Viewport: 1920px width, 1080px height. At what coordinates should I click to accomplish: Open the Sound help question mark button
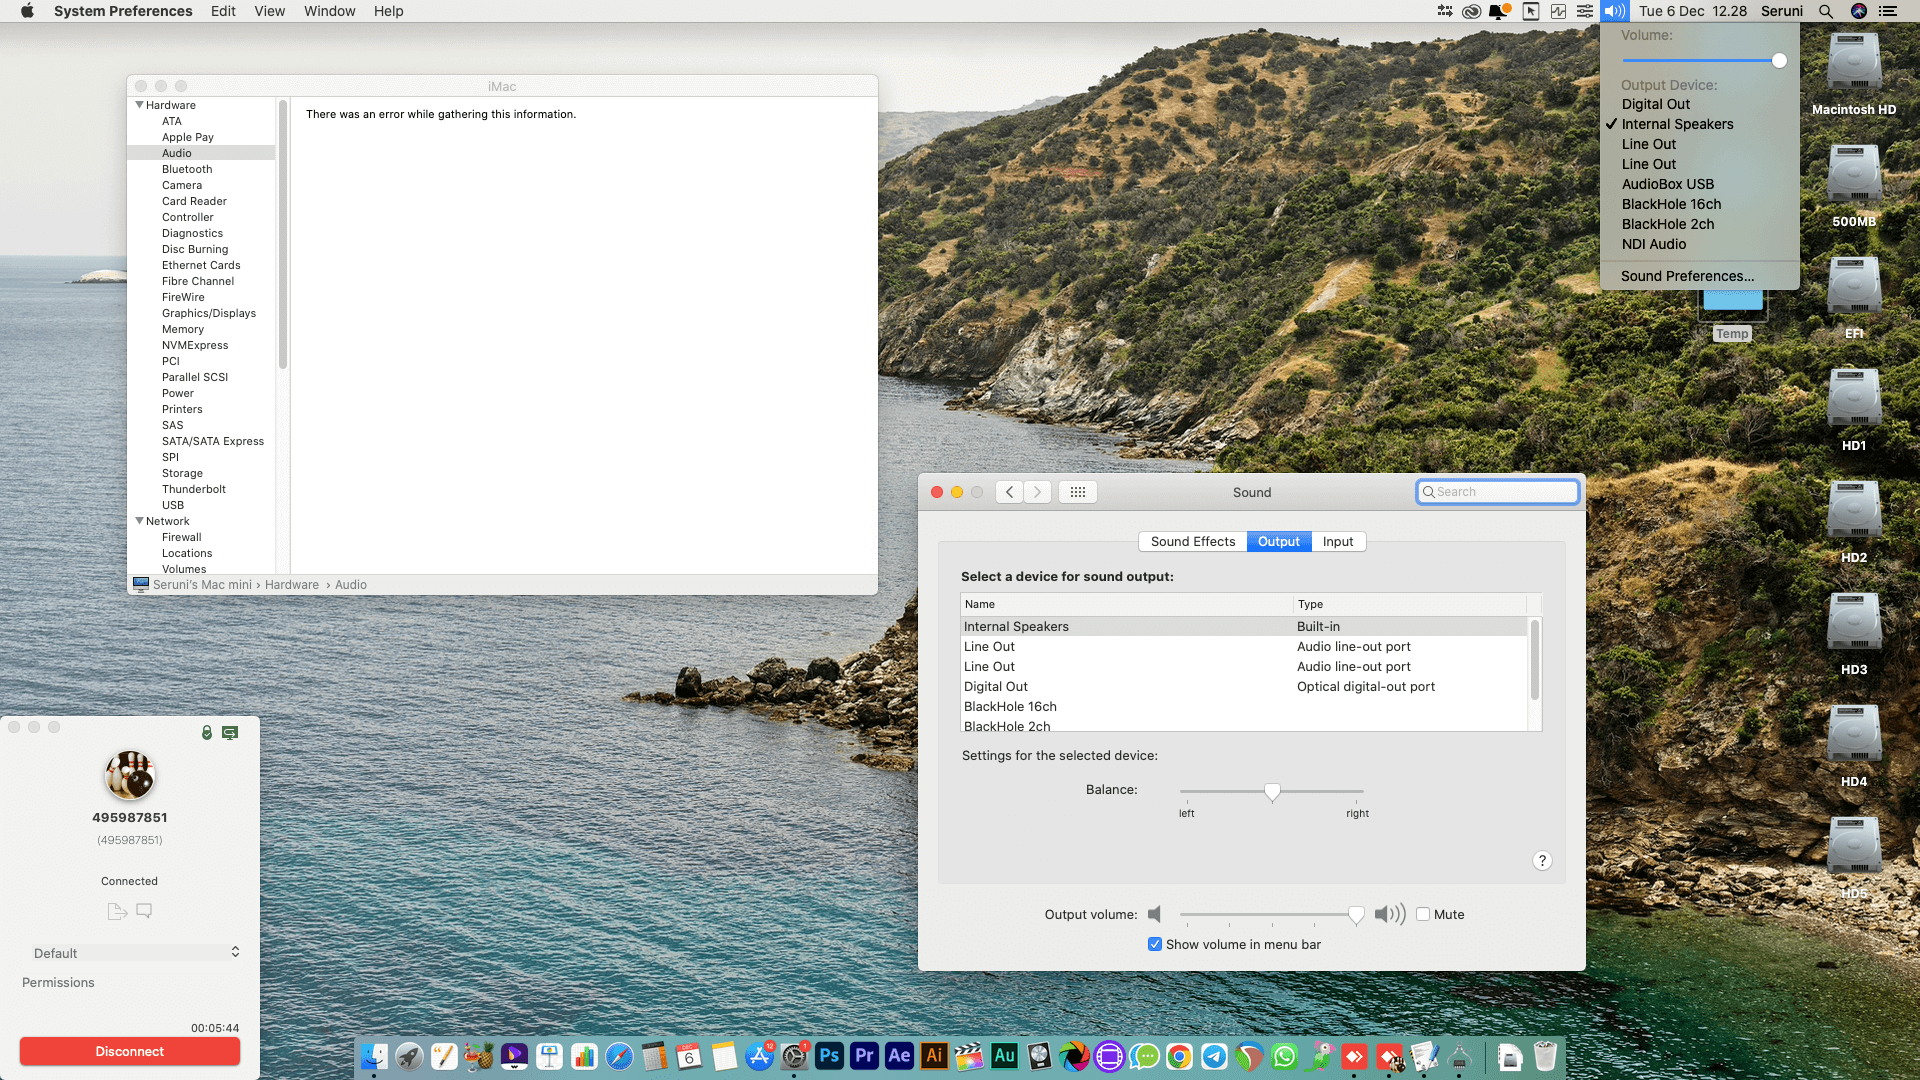[x=1542, y=861]
